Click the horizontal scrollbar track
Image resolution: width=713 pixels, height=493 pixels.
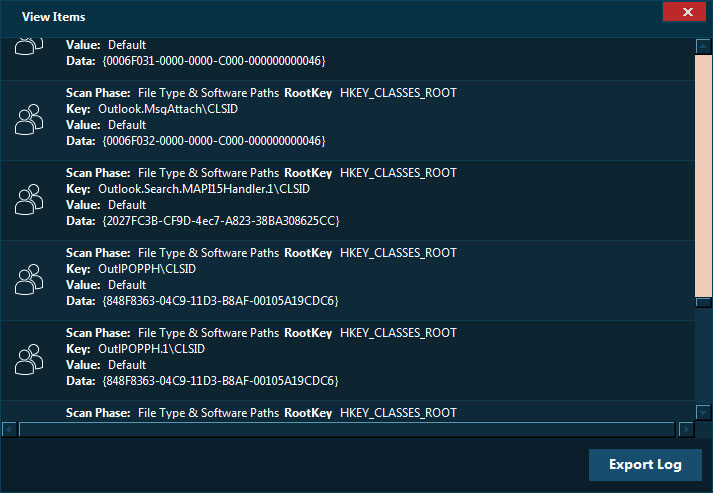pyautogui.click(x=347, y=429)
